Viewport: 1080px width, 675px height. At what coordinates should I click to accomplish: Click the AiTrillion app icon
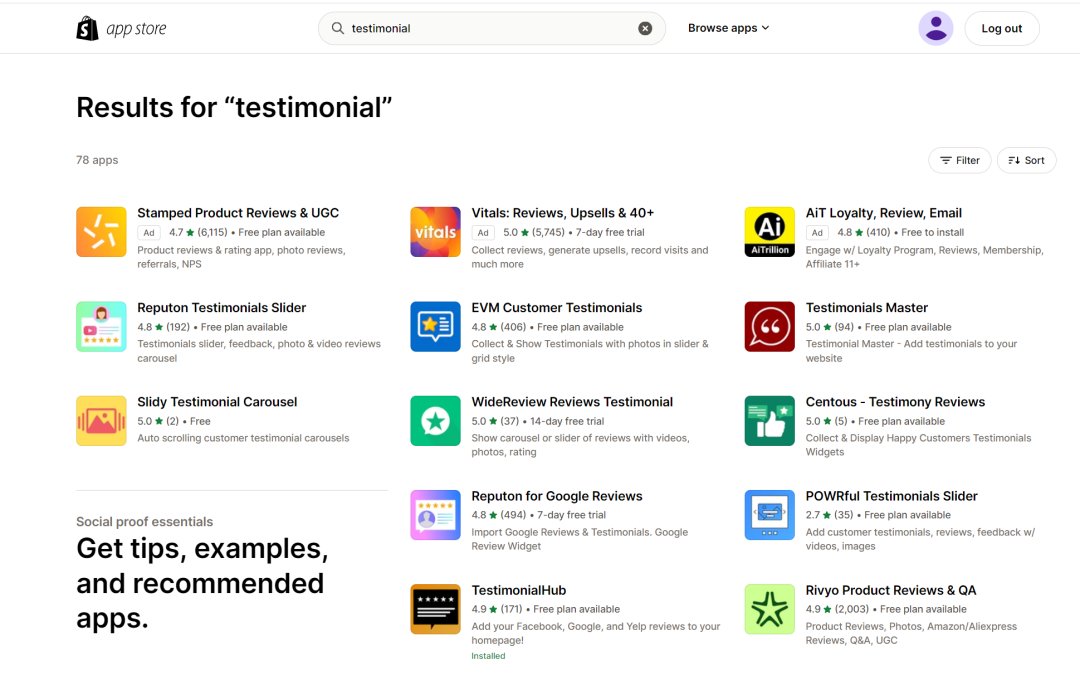769,232
